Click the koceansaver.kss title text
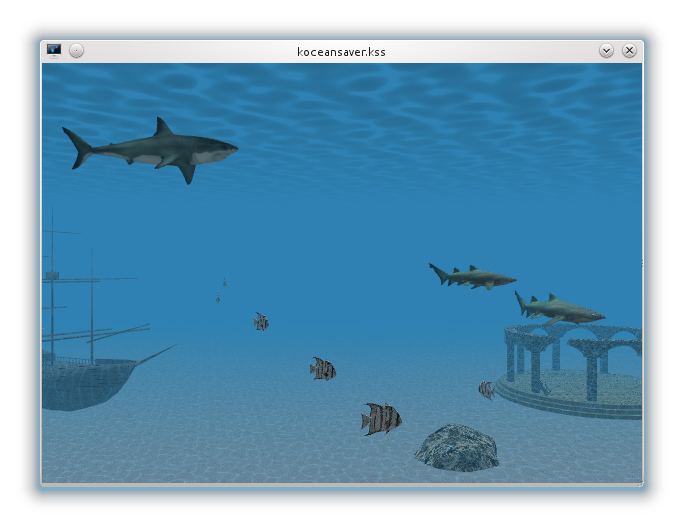The image size is (684, 527). point(341,52)
